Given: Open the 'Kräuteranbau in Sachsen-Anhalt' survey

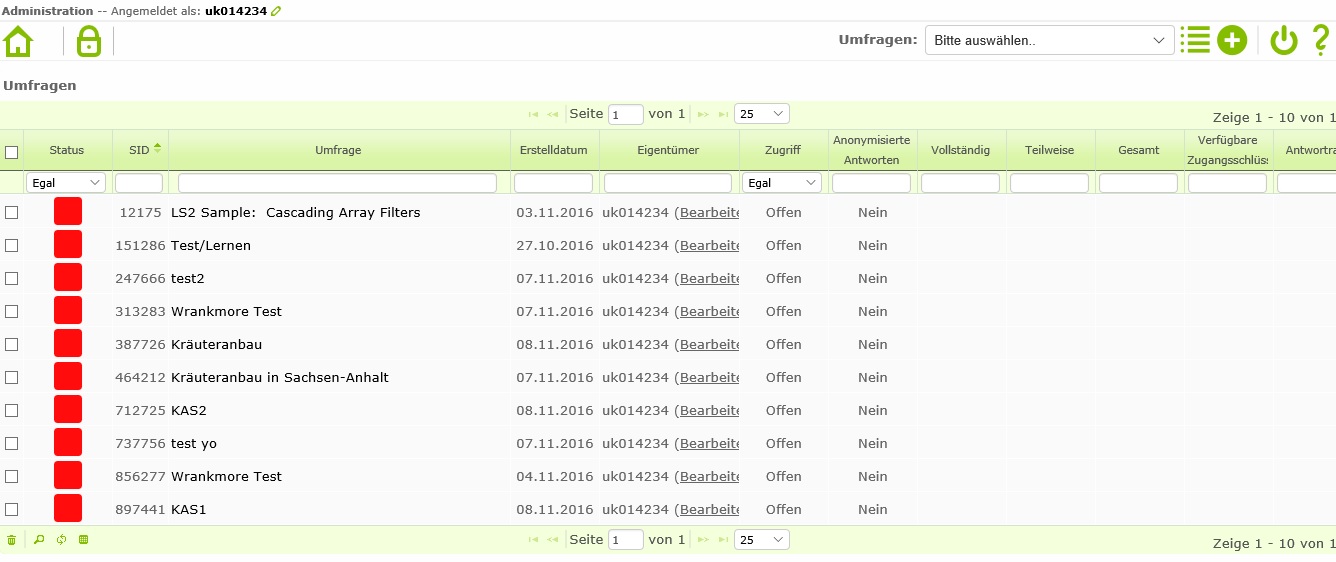Looking at the screenshot, I should click(x=280, y=377).
